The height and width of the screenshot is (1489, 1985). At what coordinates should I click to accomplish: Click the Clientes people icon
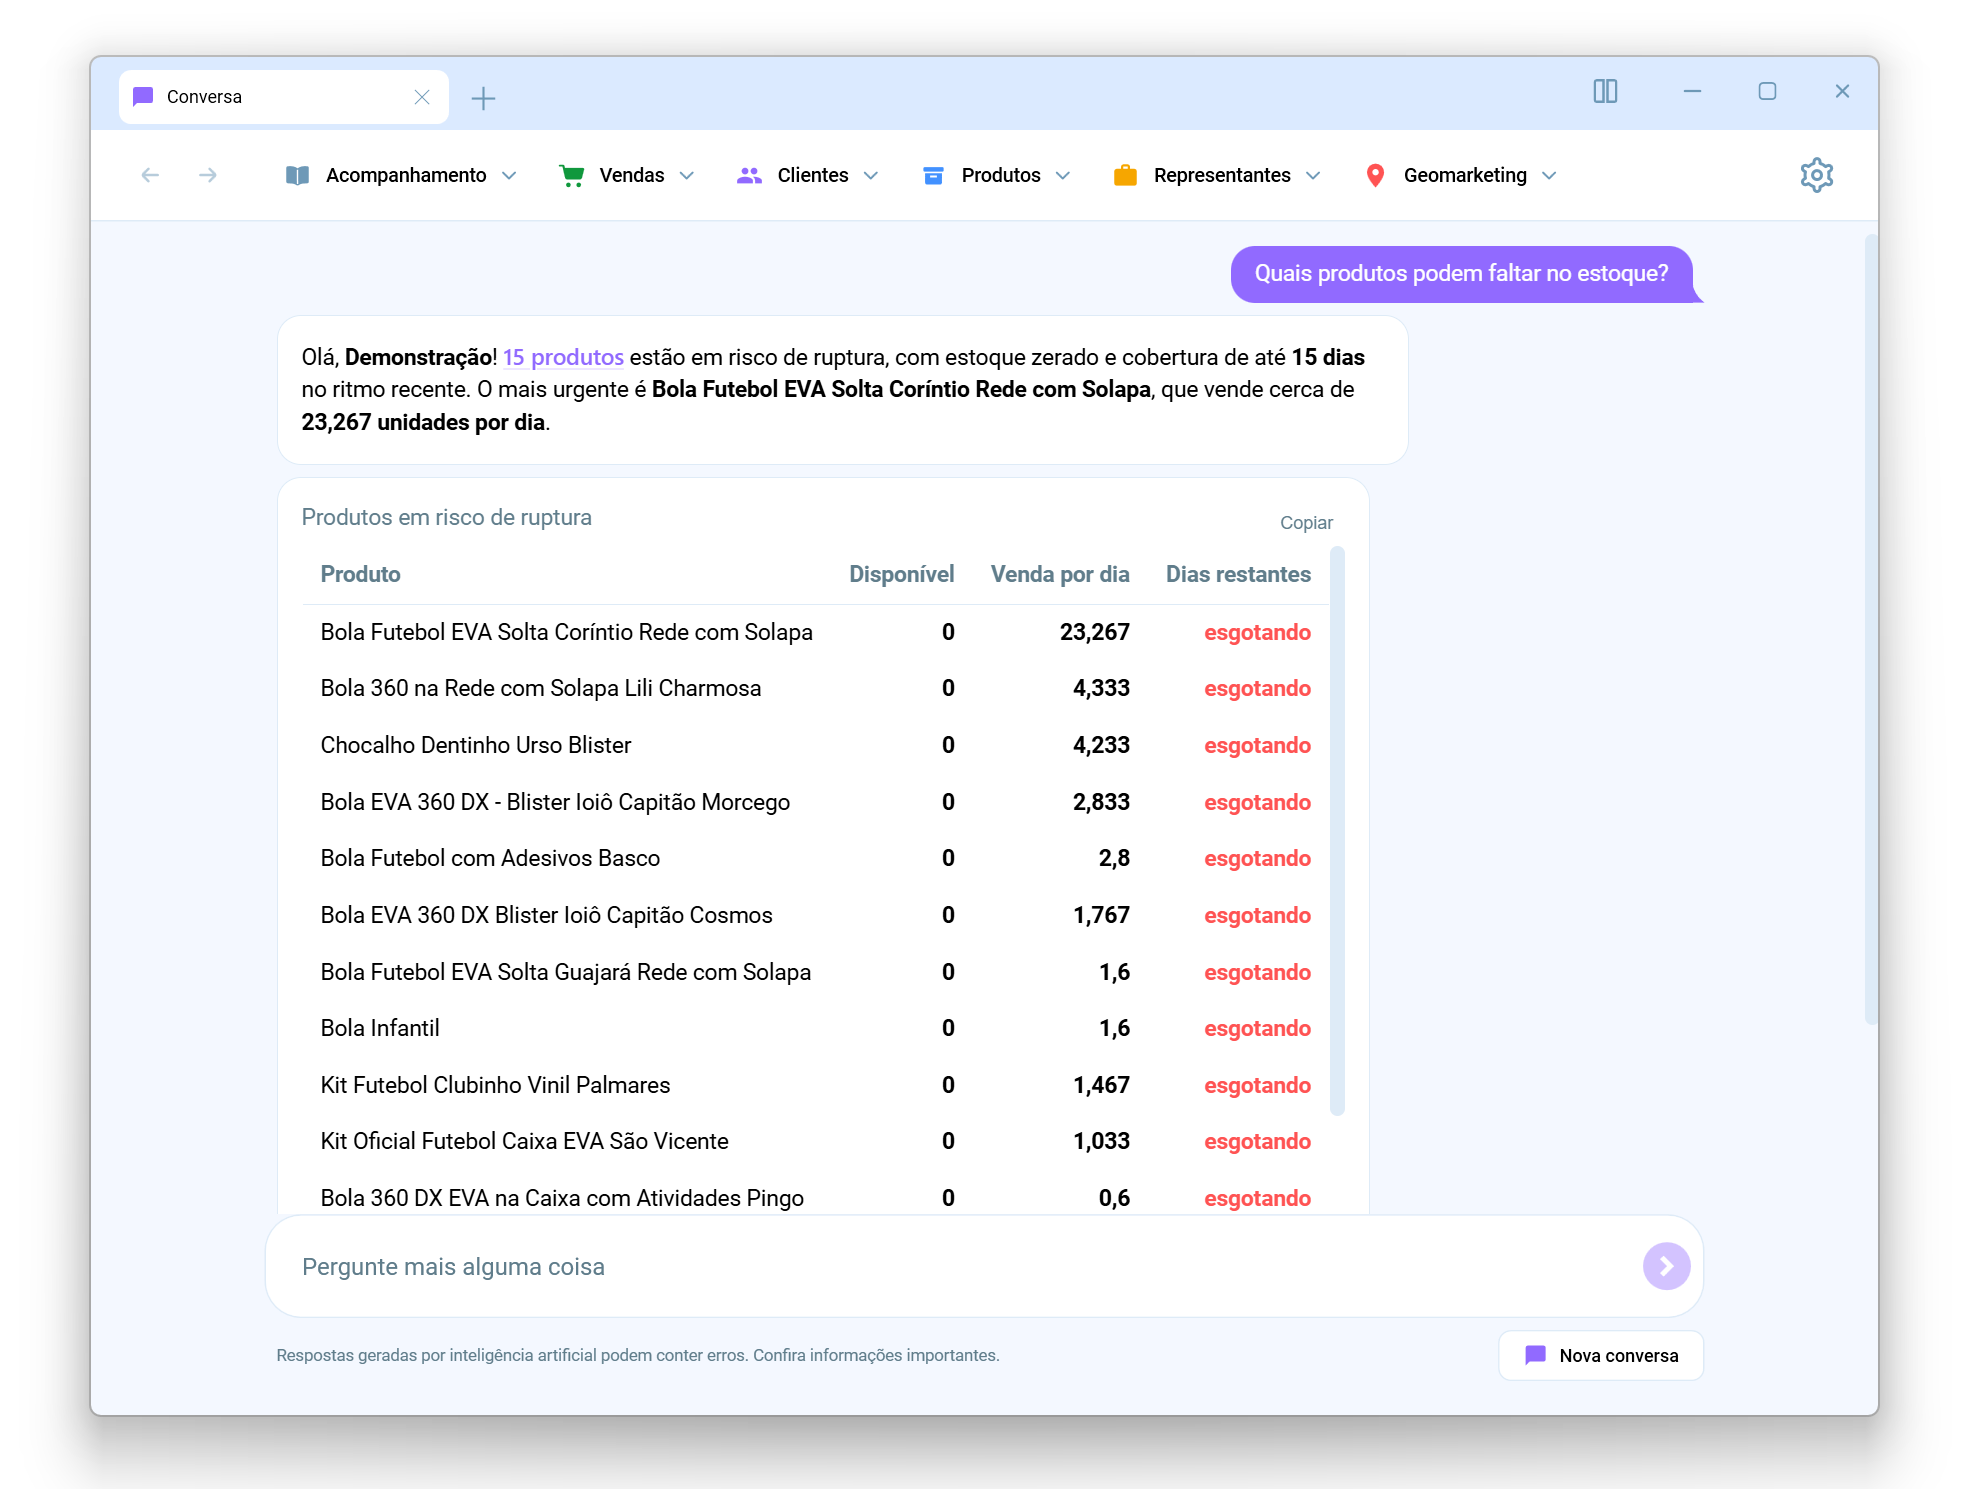(749, 175)
